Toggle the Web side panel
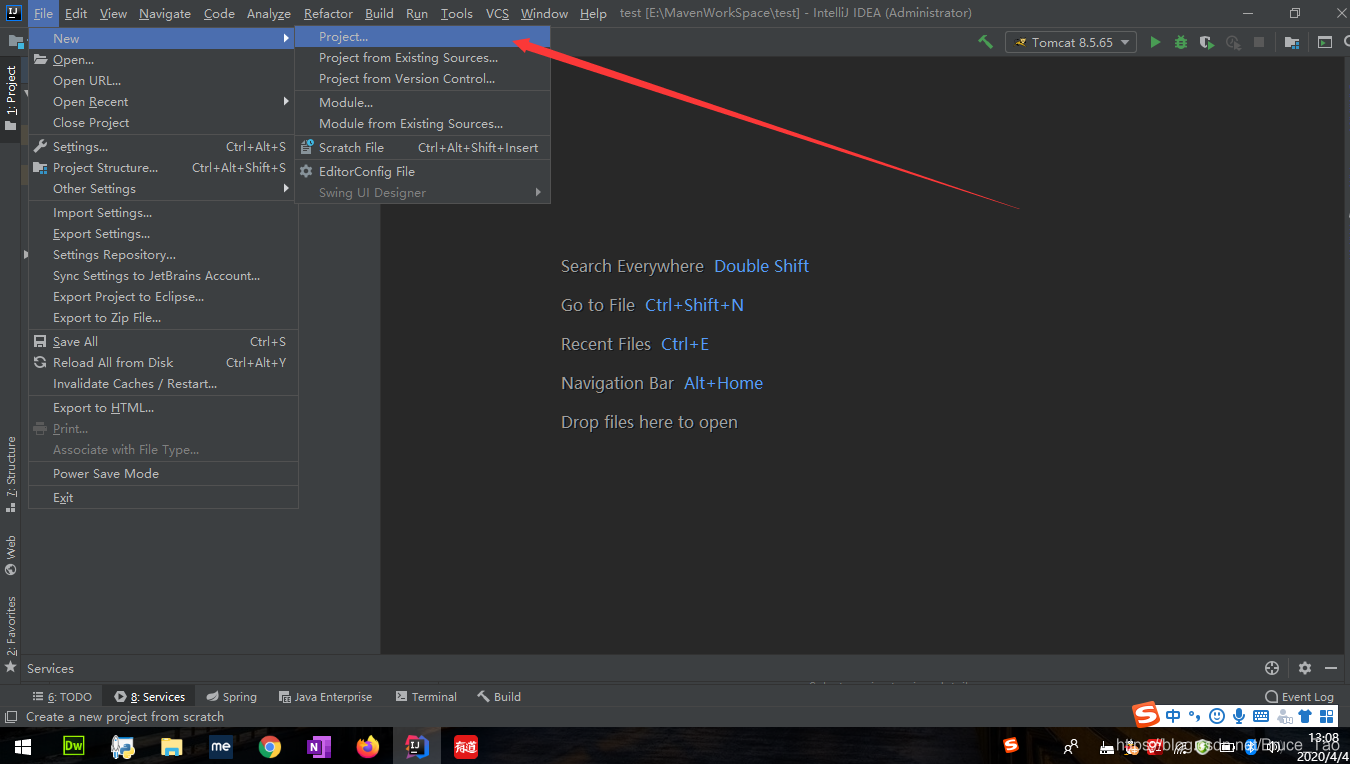Viewport: 1350px width, 764px height. (x=11, y=555)
